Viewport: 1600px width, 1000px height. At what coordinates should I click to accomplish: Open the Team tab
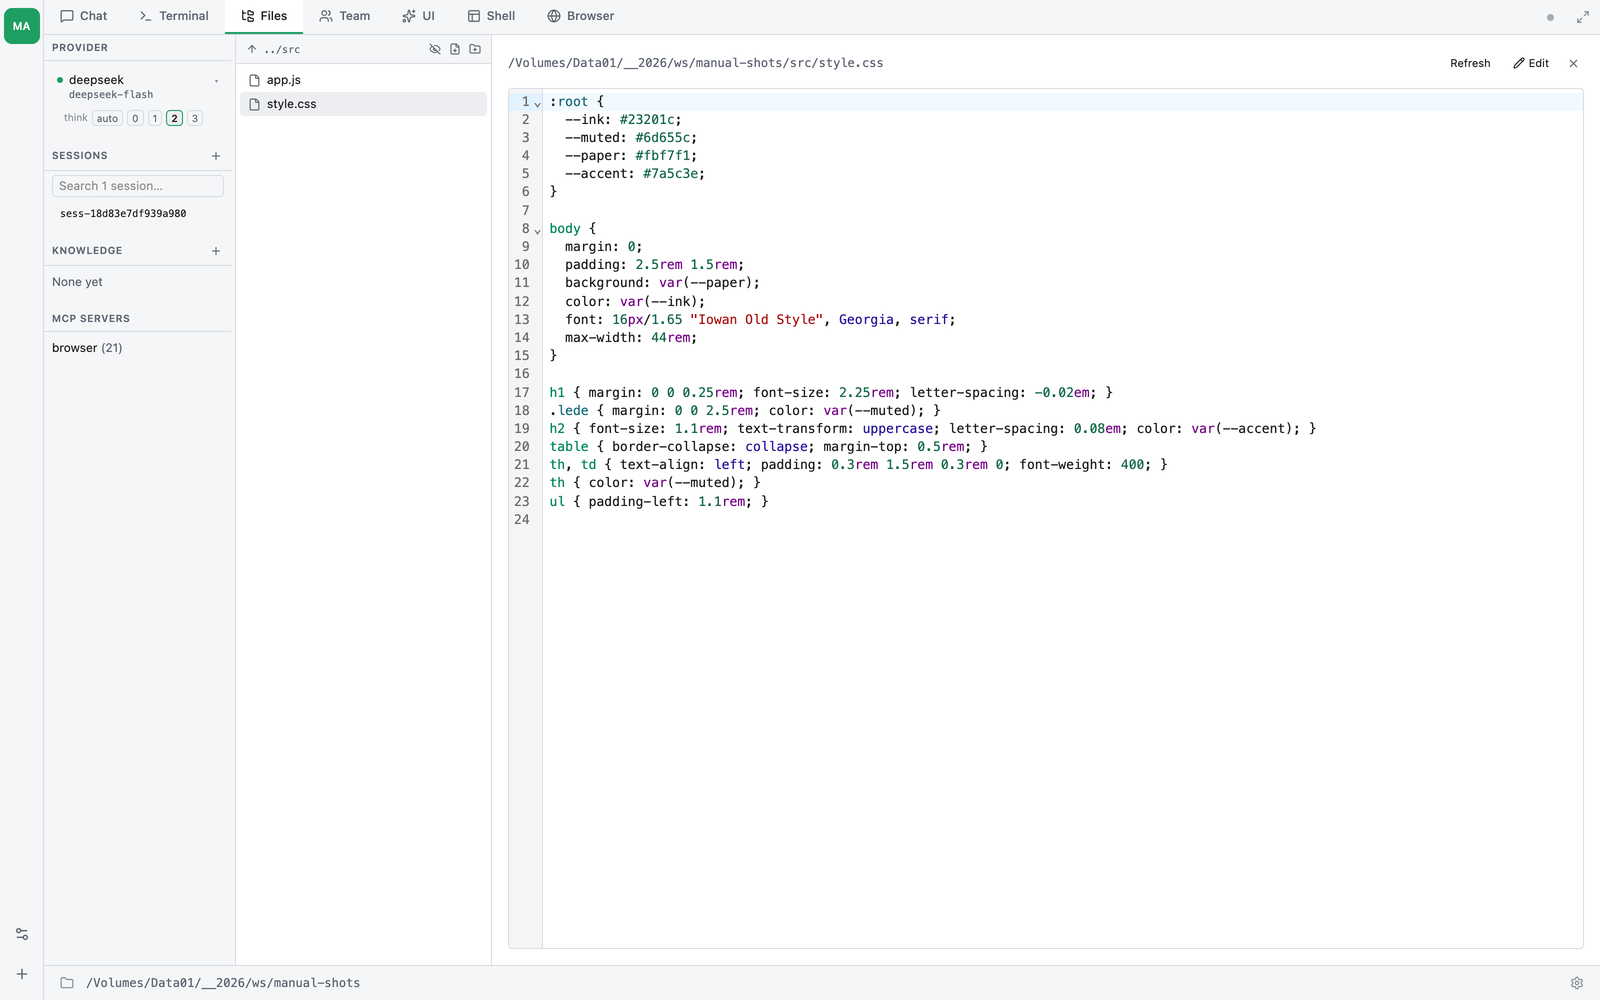tap(345, 16)
